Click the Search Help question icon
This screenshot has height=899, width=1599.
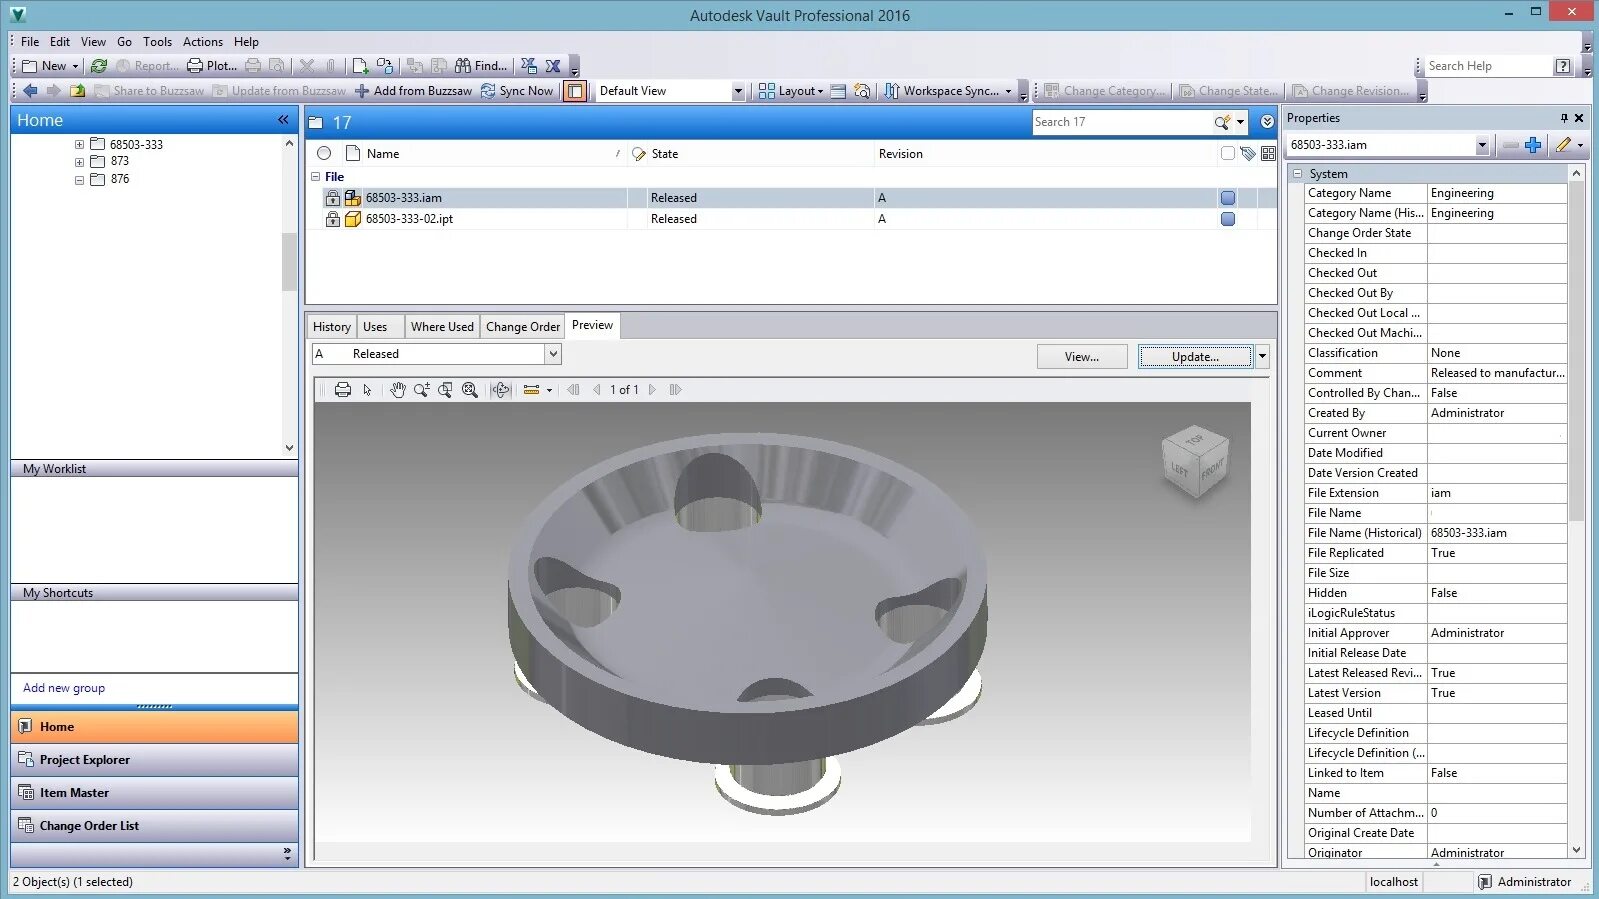point(1563,66)
